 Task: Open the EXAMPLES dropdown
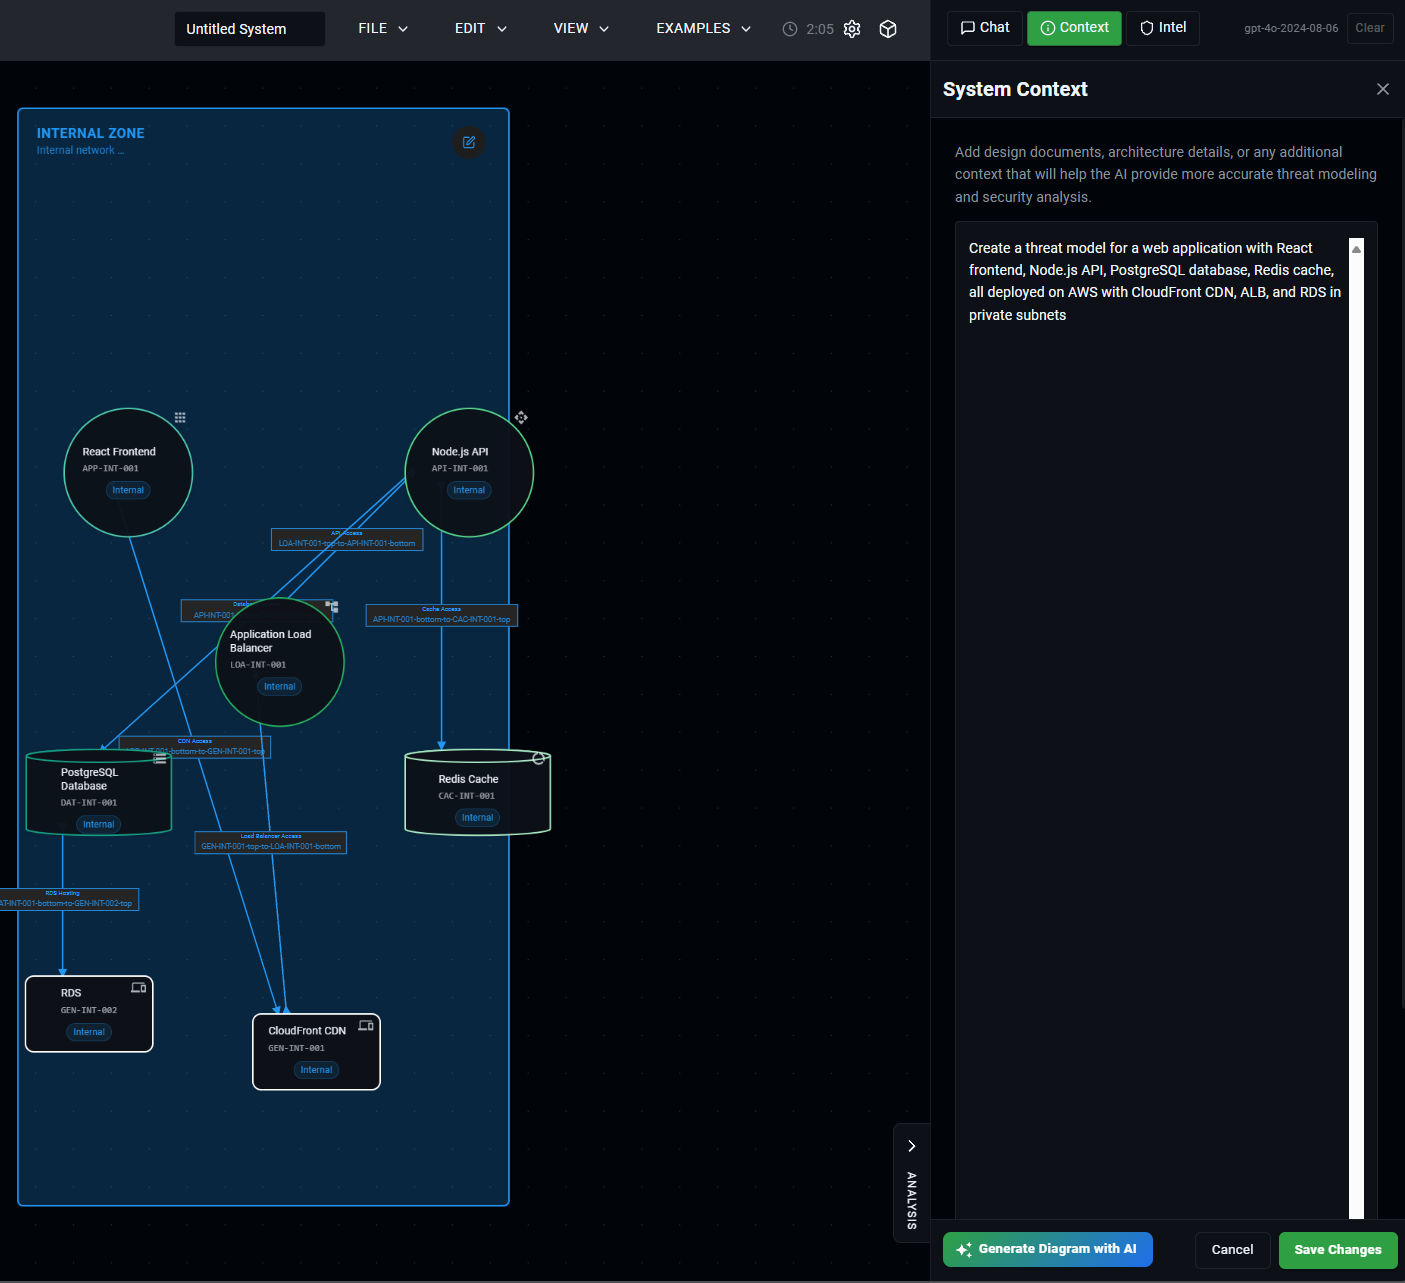click(x=702, y=28)
